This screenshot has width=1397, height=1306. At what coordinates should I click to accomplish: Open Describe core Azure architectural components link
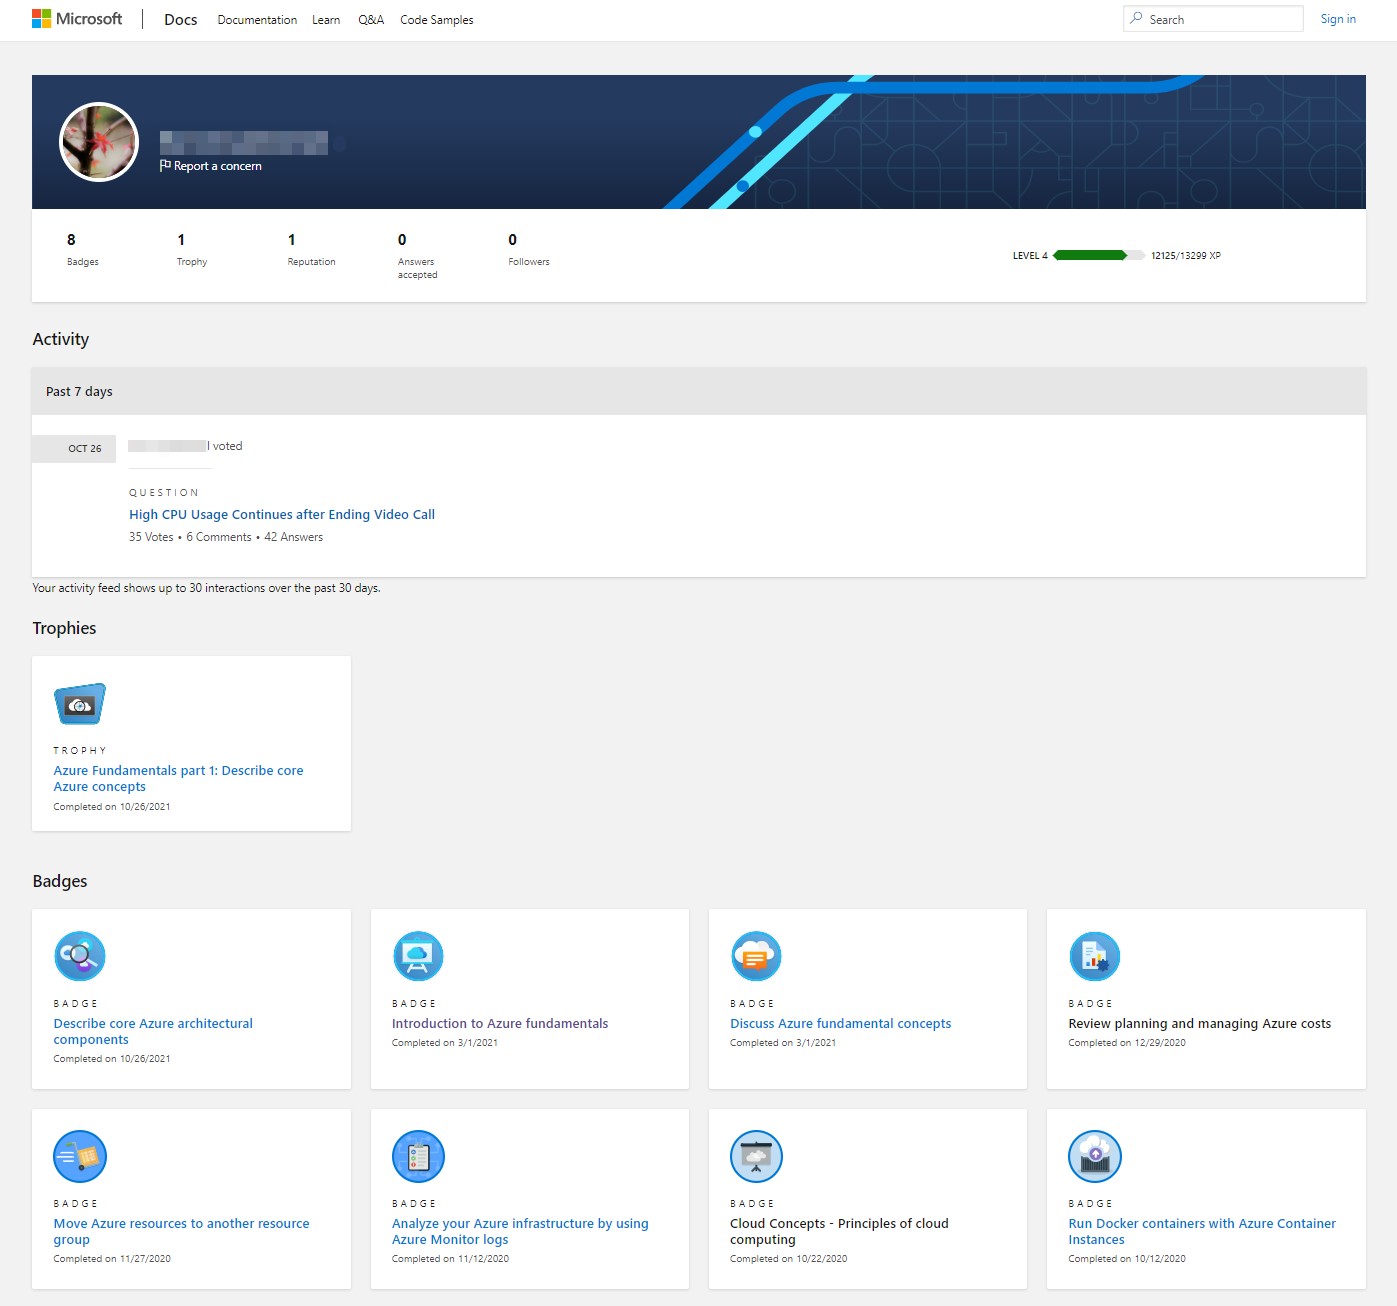click(153, 1031)
